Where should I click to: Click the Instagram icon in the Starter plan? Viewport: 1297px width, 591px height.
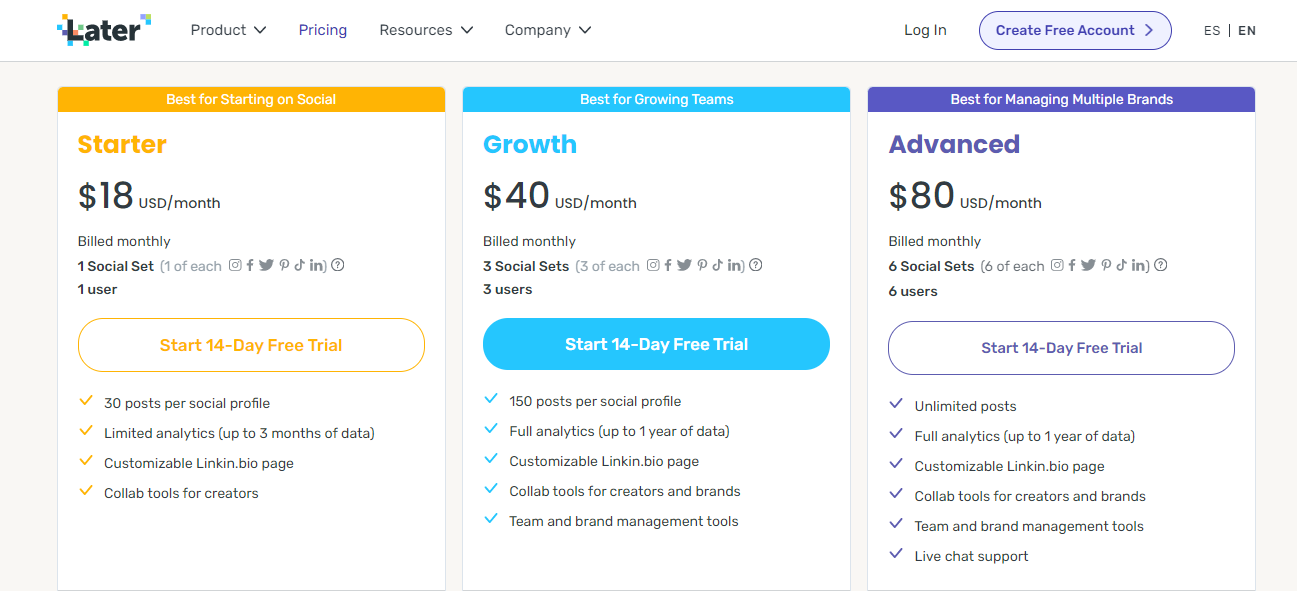pyautogui.click(x=236, y=265)
